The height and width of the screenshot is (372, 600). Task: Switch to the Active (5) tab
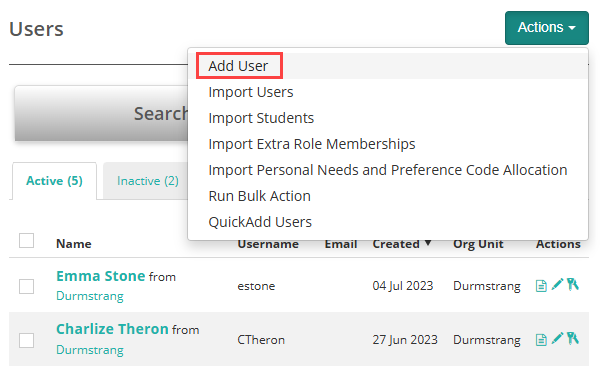pos(54,181)
